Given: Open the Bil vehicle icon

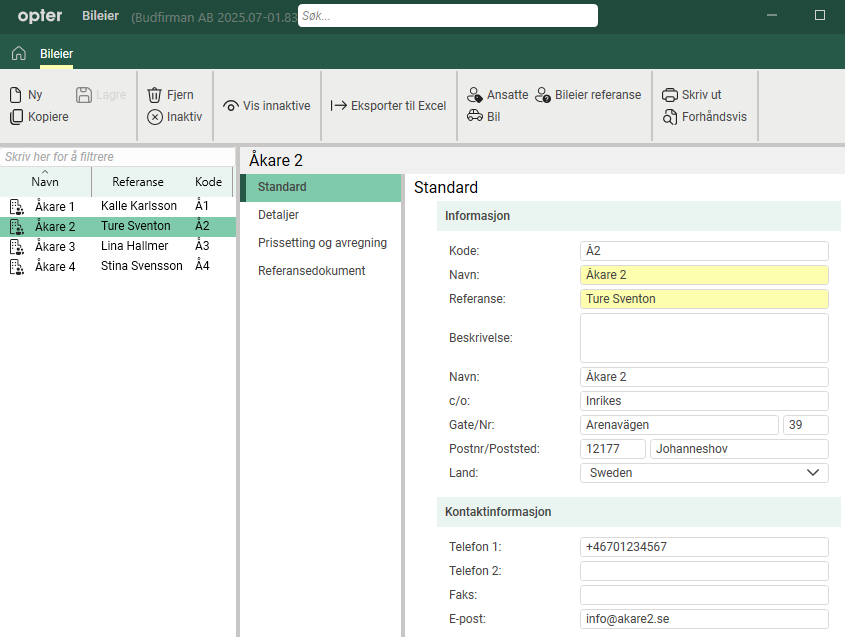Looking at the screenshot, I should [x=475, y=117].
